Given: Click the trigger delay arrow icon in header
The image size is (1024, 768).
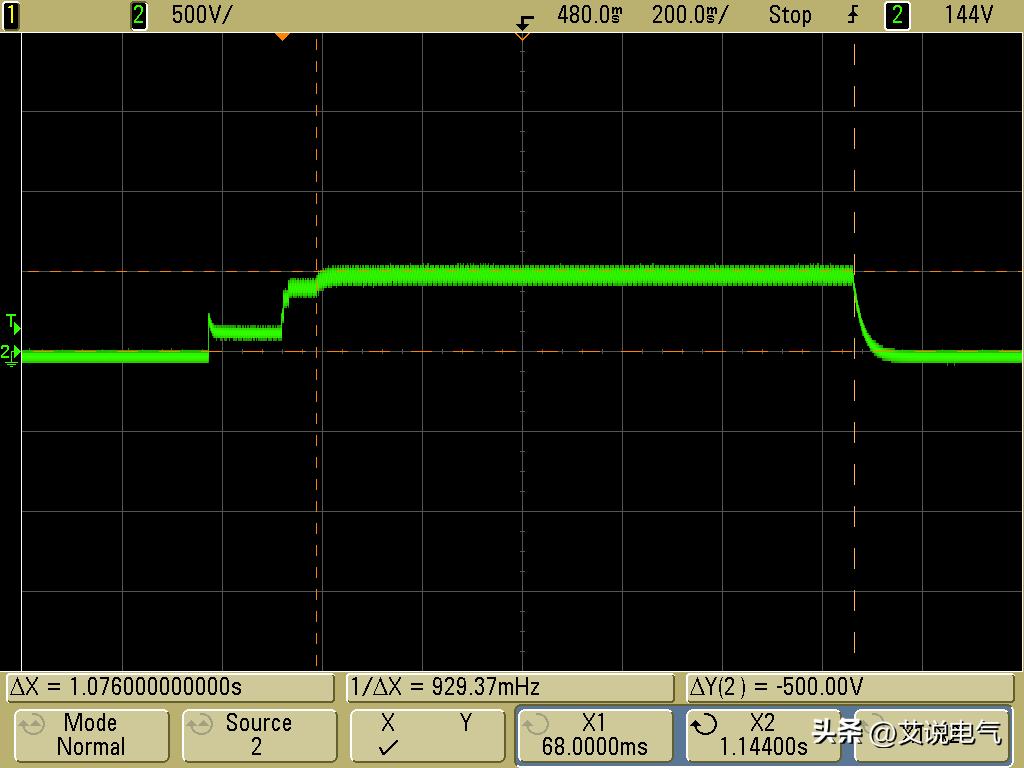Looking at the screenshot, I should [x=524, y=23].
